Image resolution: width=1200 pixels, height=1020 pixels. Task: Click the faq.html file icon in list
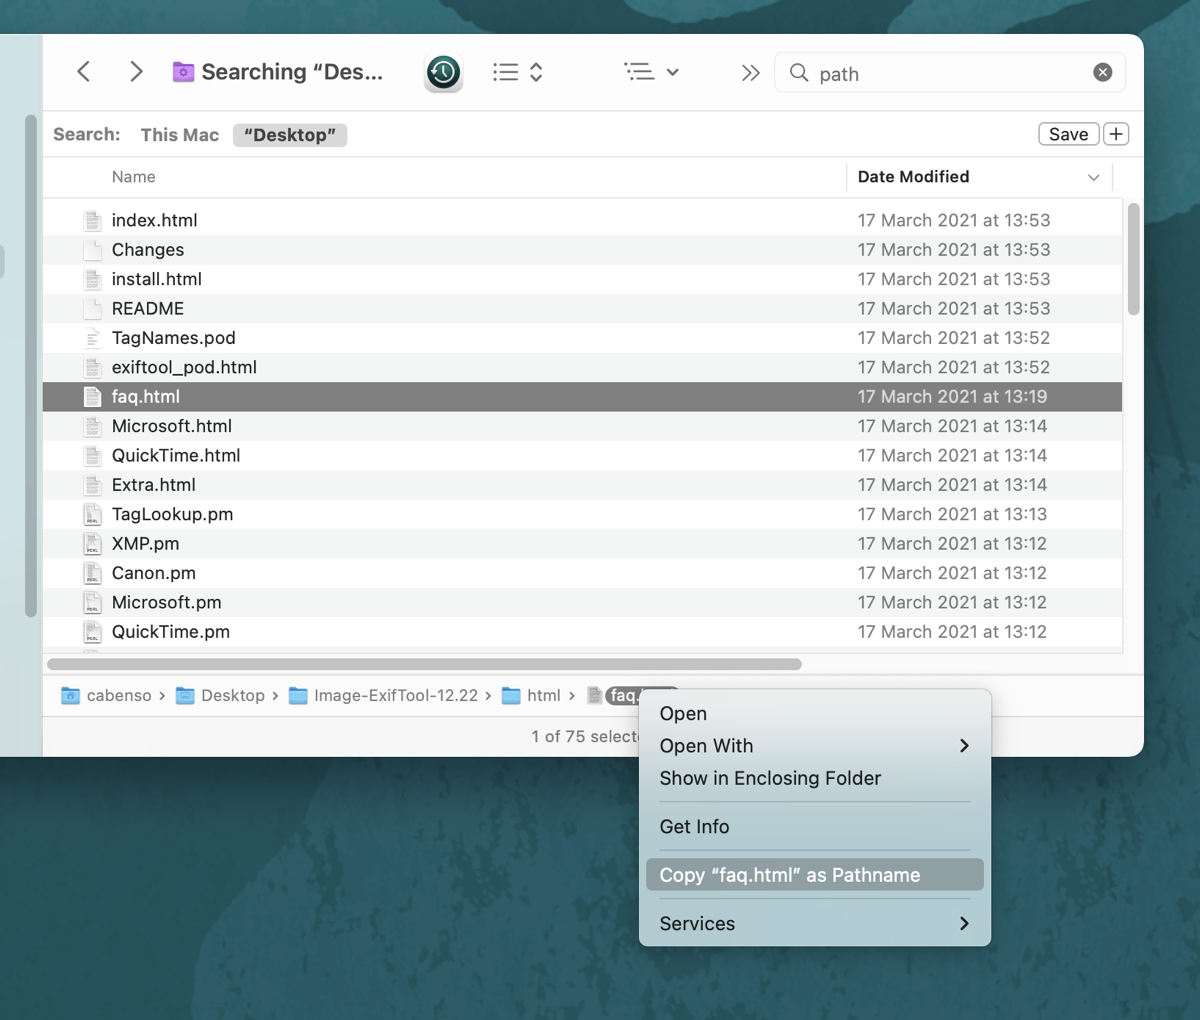93,397
